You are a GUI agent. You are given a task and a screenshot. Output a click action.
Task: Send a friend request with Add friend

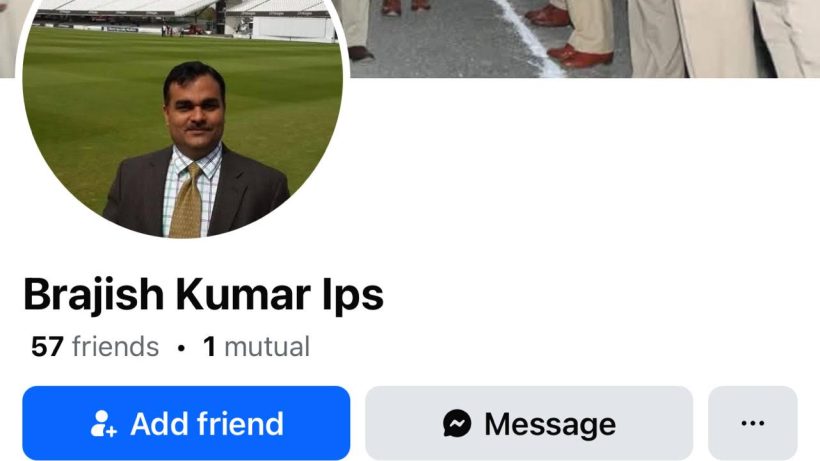click(x=186, y=423)
